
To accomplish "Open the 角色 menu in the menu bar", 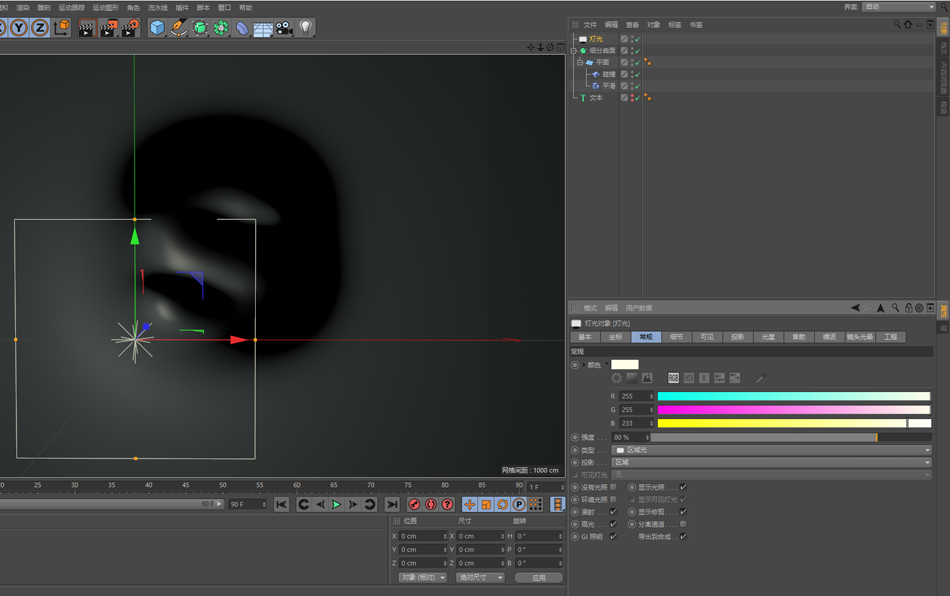I will point(133,8).
